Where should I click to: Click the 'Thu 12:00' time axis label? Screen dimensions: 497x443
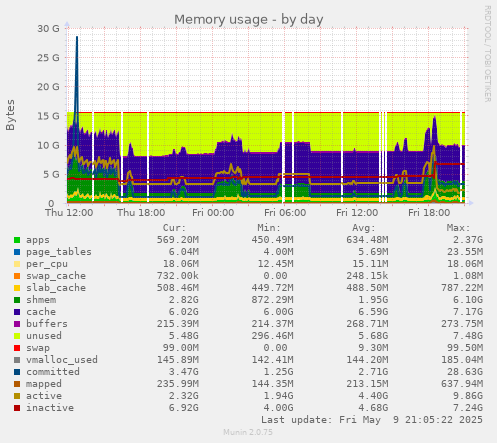(x=69, y=213)
